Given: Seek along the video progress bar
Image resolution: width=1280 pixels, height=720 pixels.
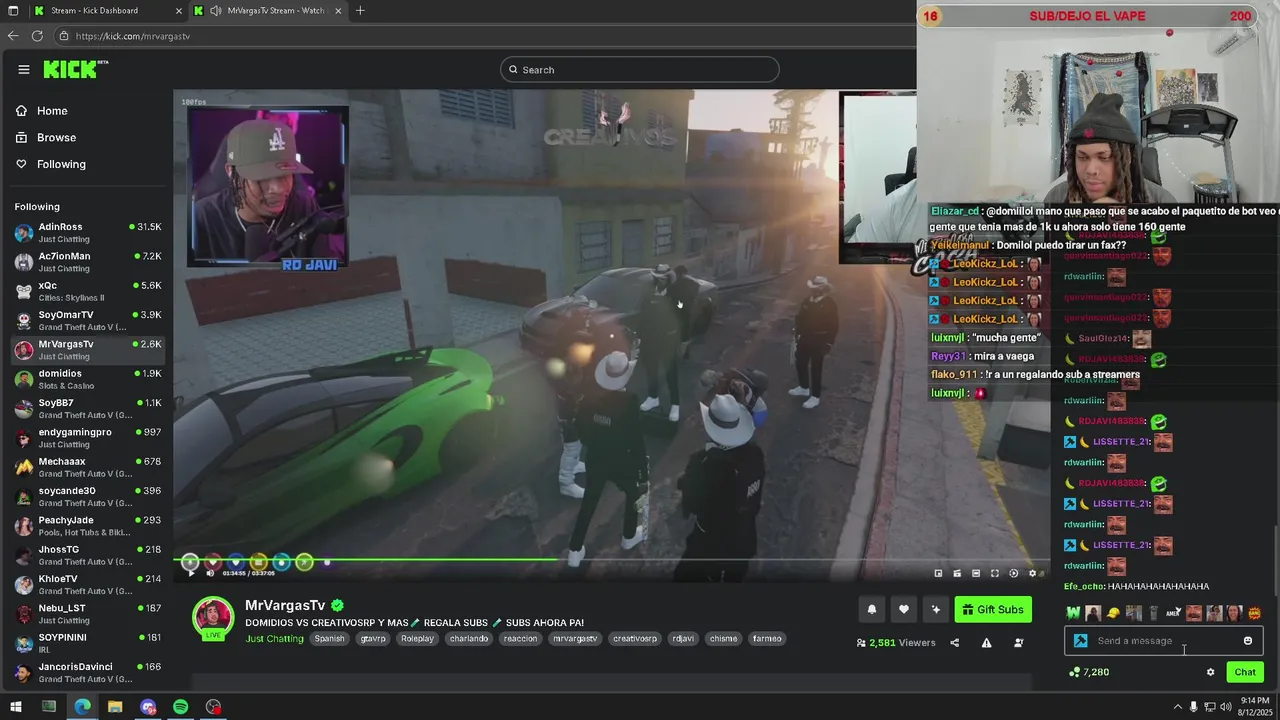Looking at the screenshot, I should tap(611, 560).
